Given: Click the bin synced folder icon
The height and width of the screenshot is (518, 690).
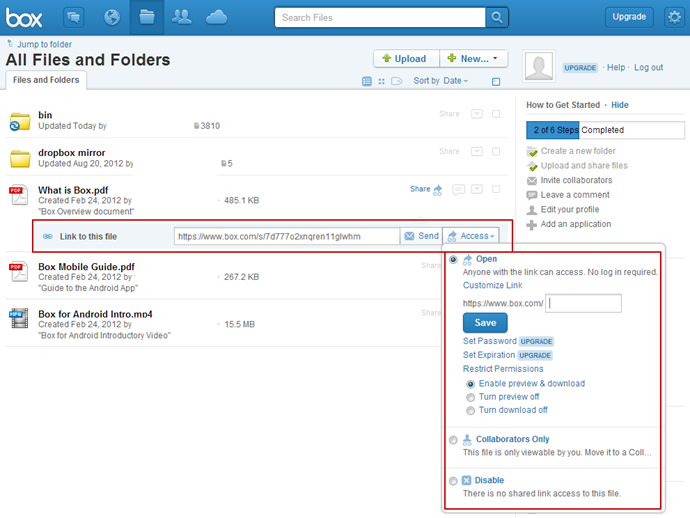Looking at the screenshot, I should coord(20,121).
